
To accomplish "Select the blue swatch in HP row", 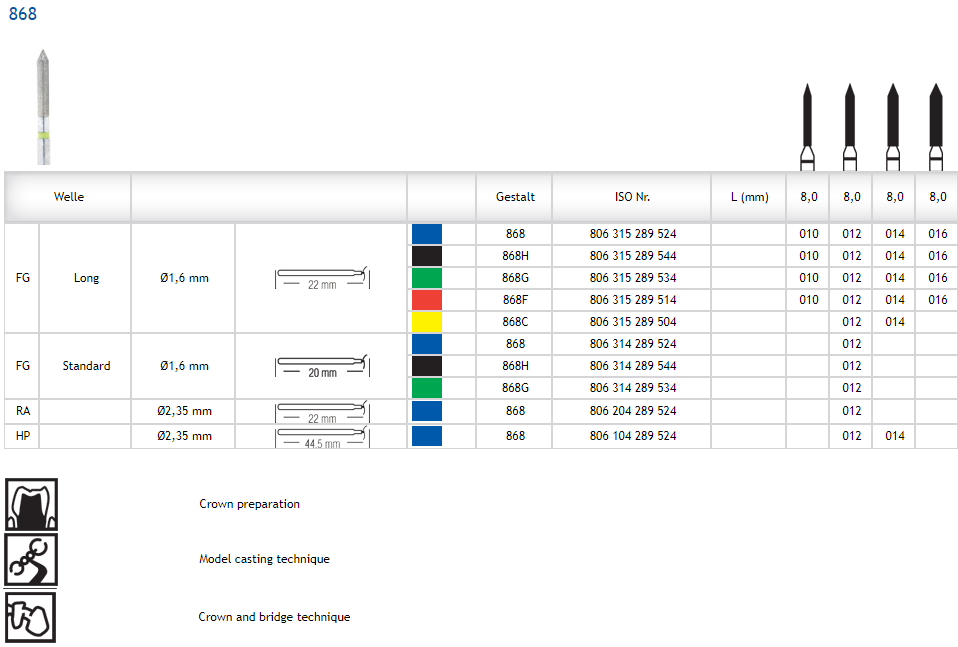I will tap(426, 436).
